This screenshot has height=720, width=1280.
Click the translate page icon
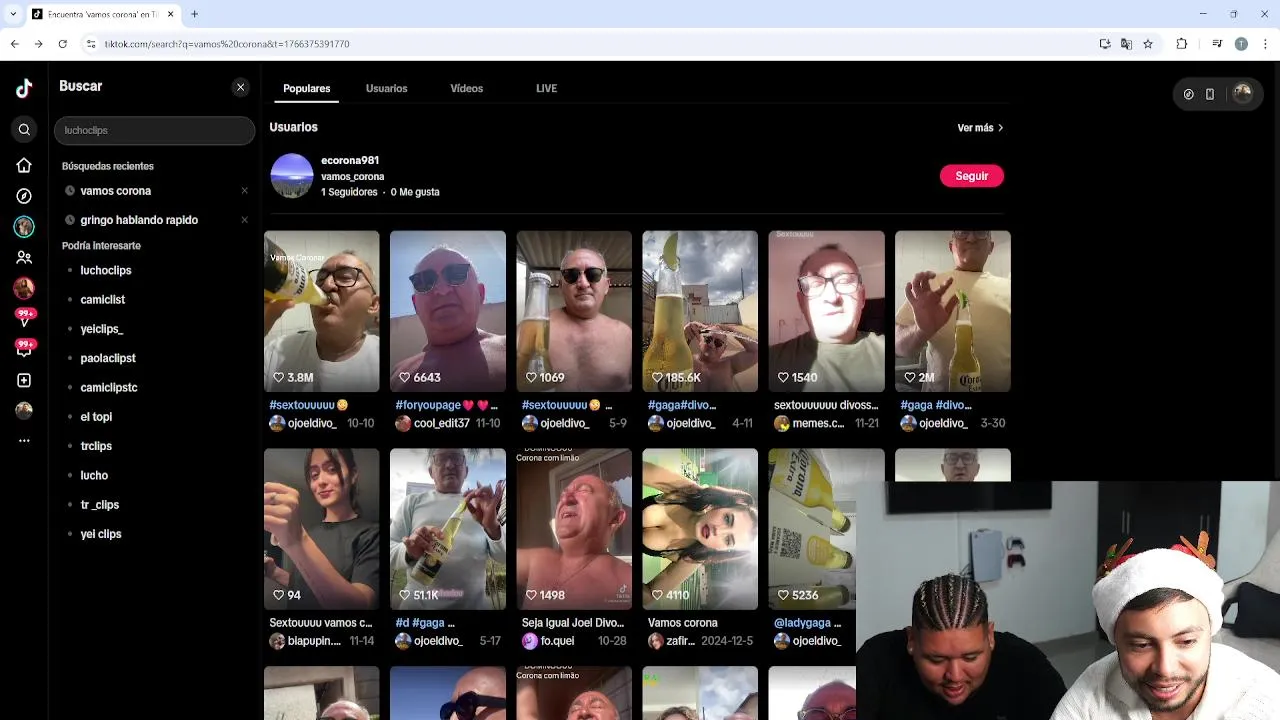(x=1126, y=44)
